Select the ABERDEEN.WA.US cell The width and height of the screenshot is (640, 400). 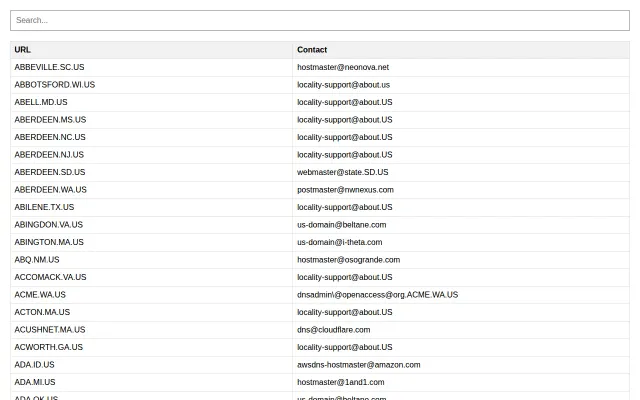click(151, 190)
